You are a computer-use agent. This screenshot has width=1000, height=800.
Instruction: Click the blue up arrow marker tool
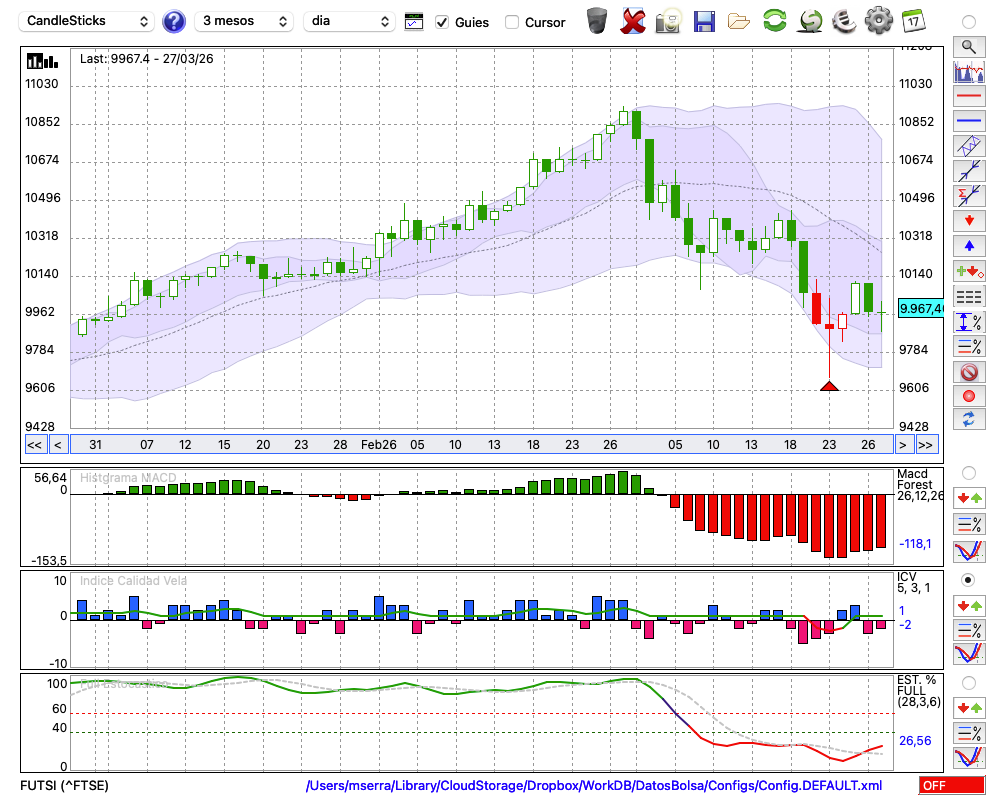pos(969,246)
